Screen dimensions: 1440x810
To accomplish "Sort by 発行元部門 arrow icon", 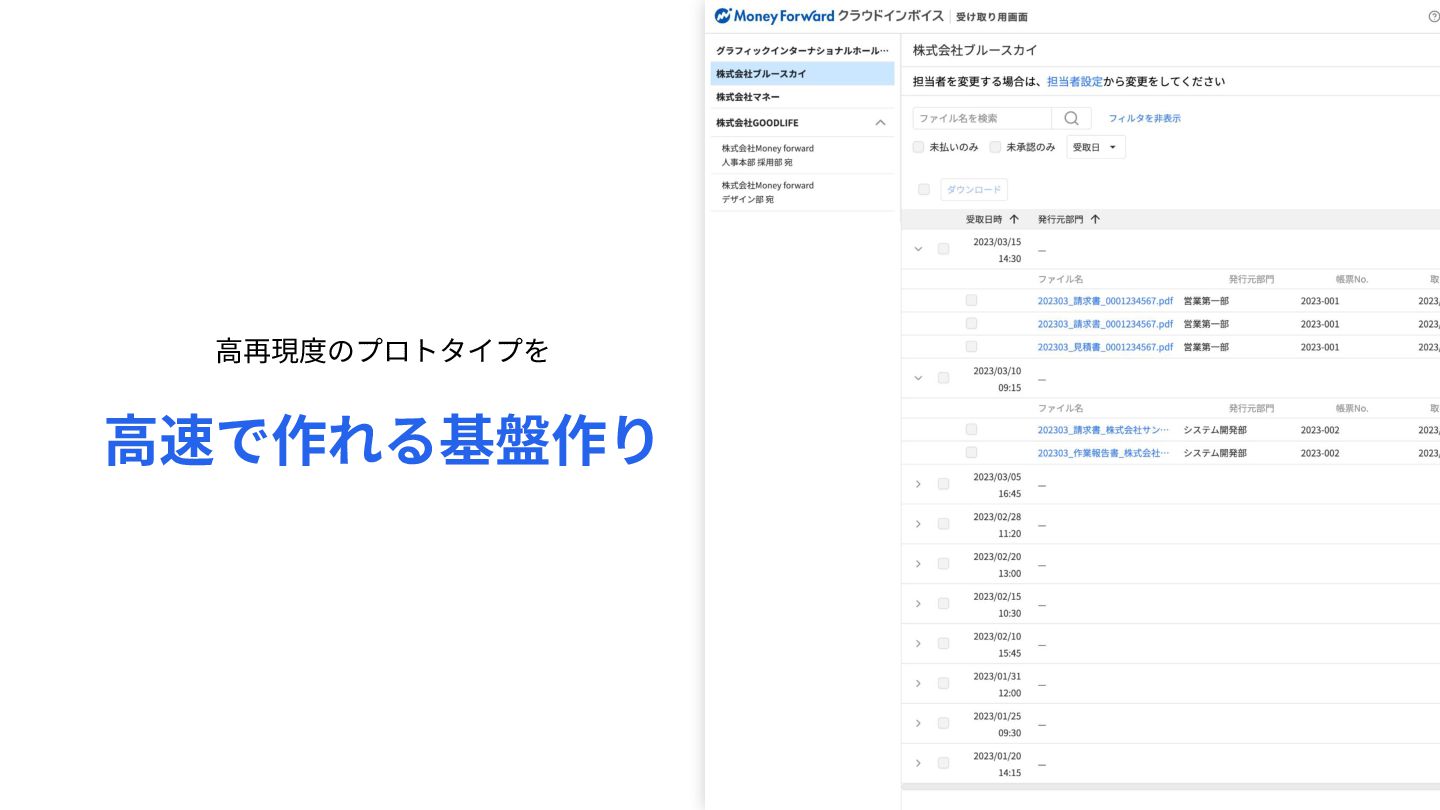I will (x=1095, y=219).
